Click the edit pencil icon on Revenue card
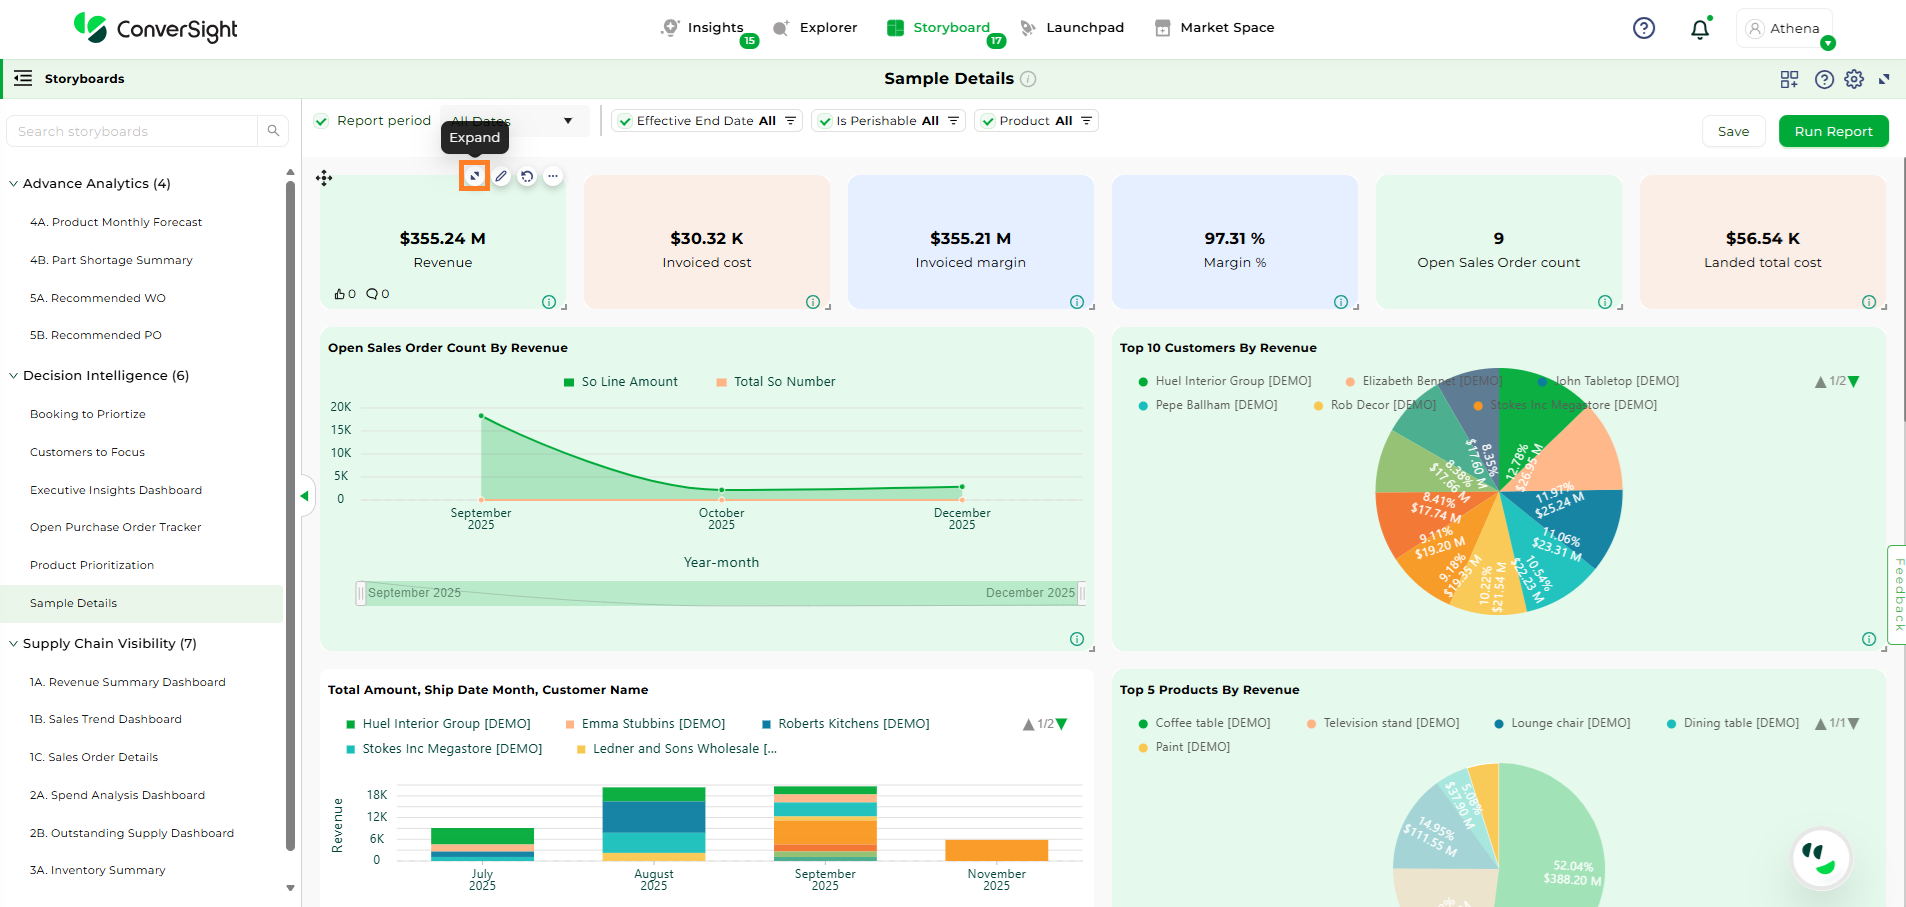The width and height of the screenshot is (1906, 907). 501,176
